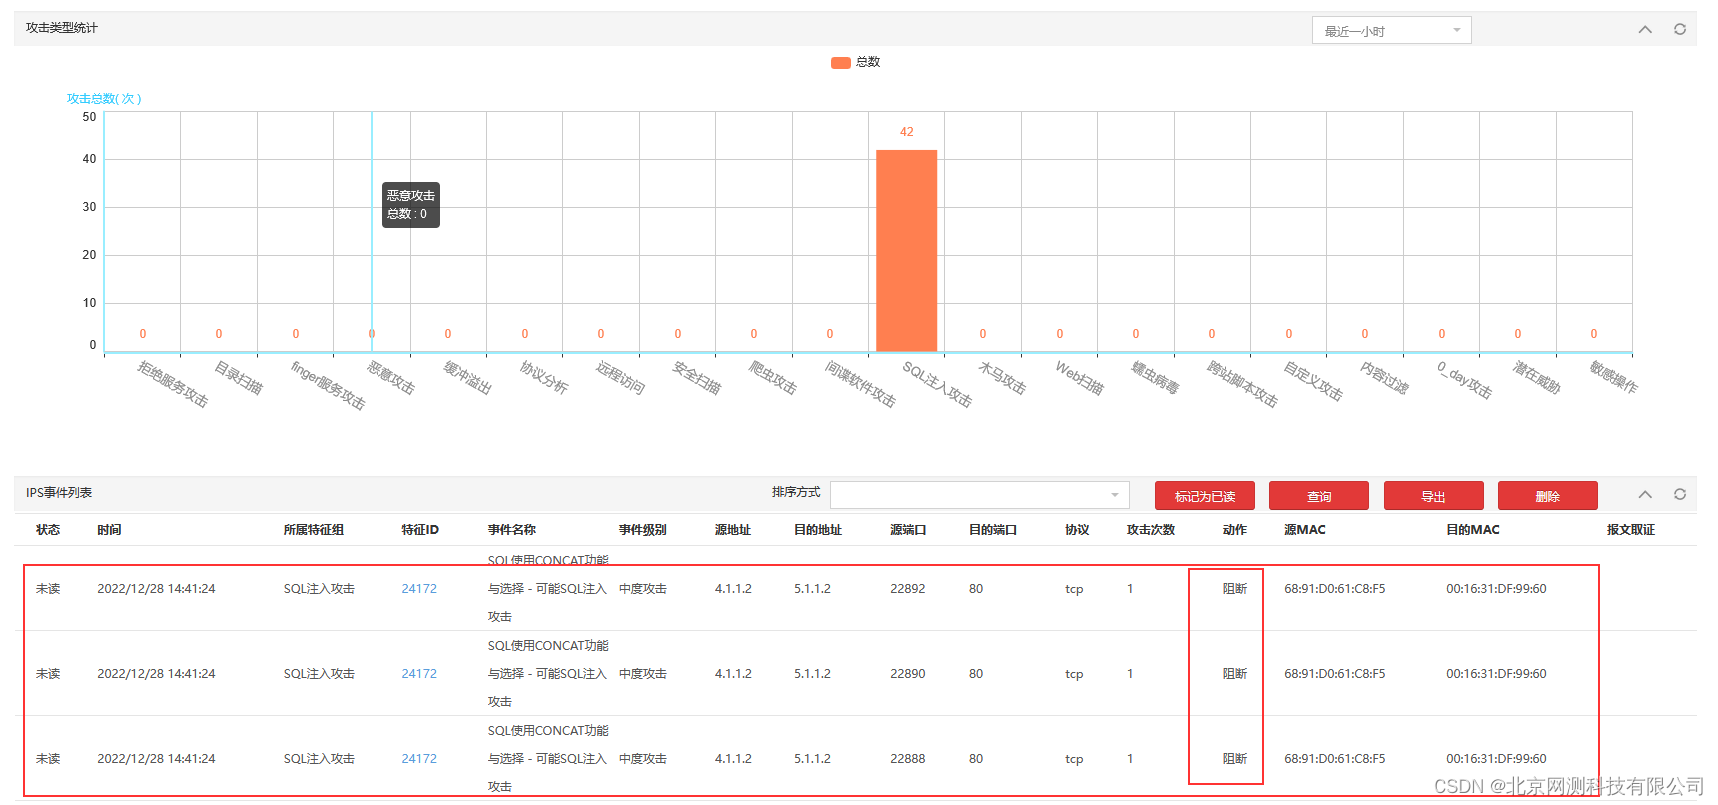
Task: Select source port 22892 cell
Action: [x=908, y=589]
